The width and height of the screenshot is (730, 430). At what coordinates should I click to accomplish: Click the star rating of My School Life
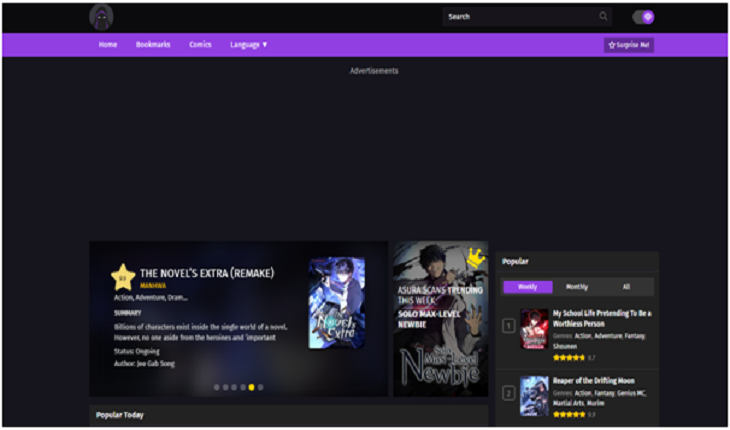(x=568, y=358)
